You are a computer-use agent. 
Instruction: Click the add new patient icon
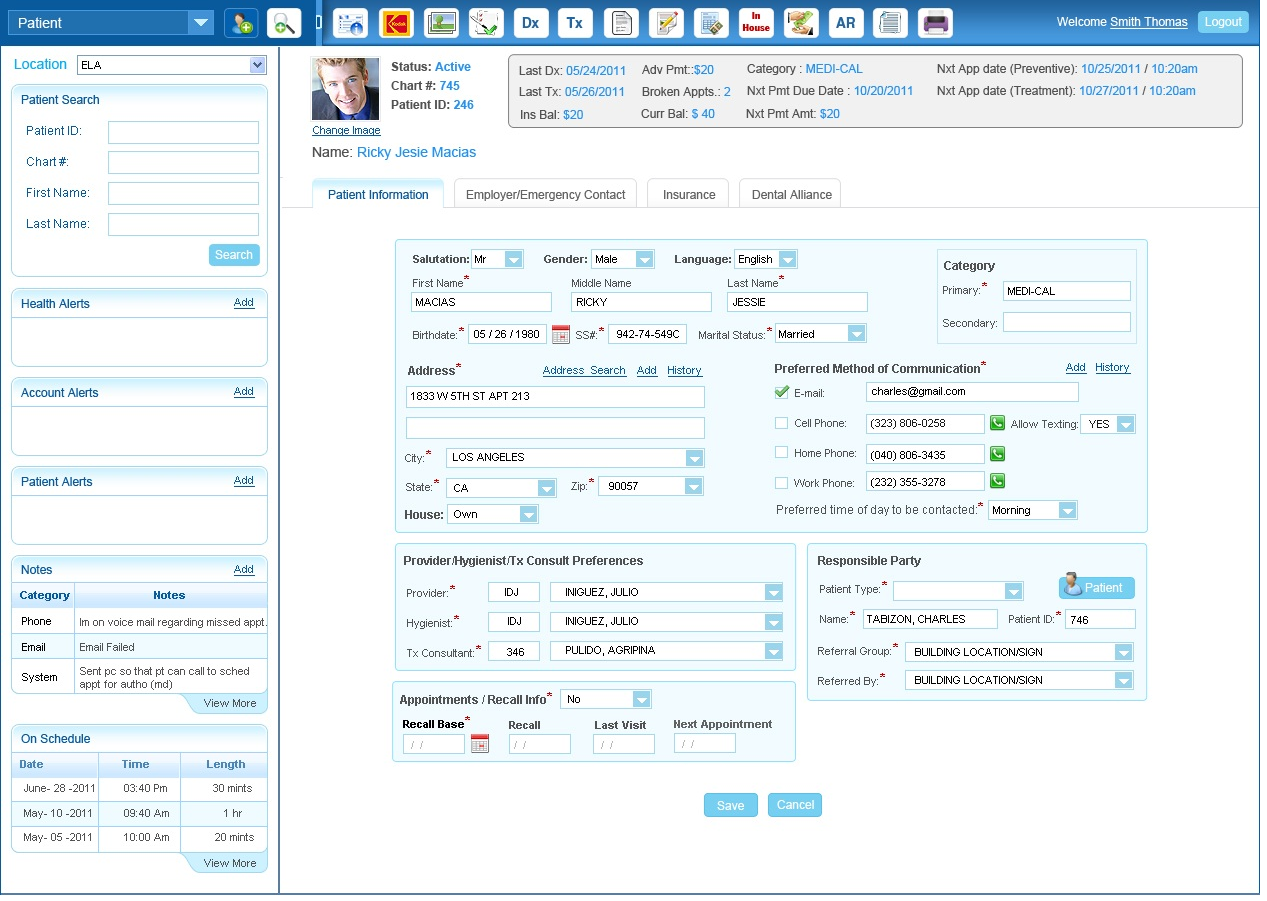240,23
